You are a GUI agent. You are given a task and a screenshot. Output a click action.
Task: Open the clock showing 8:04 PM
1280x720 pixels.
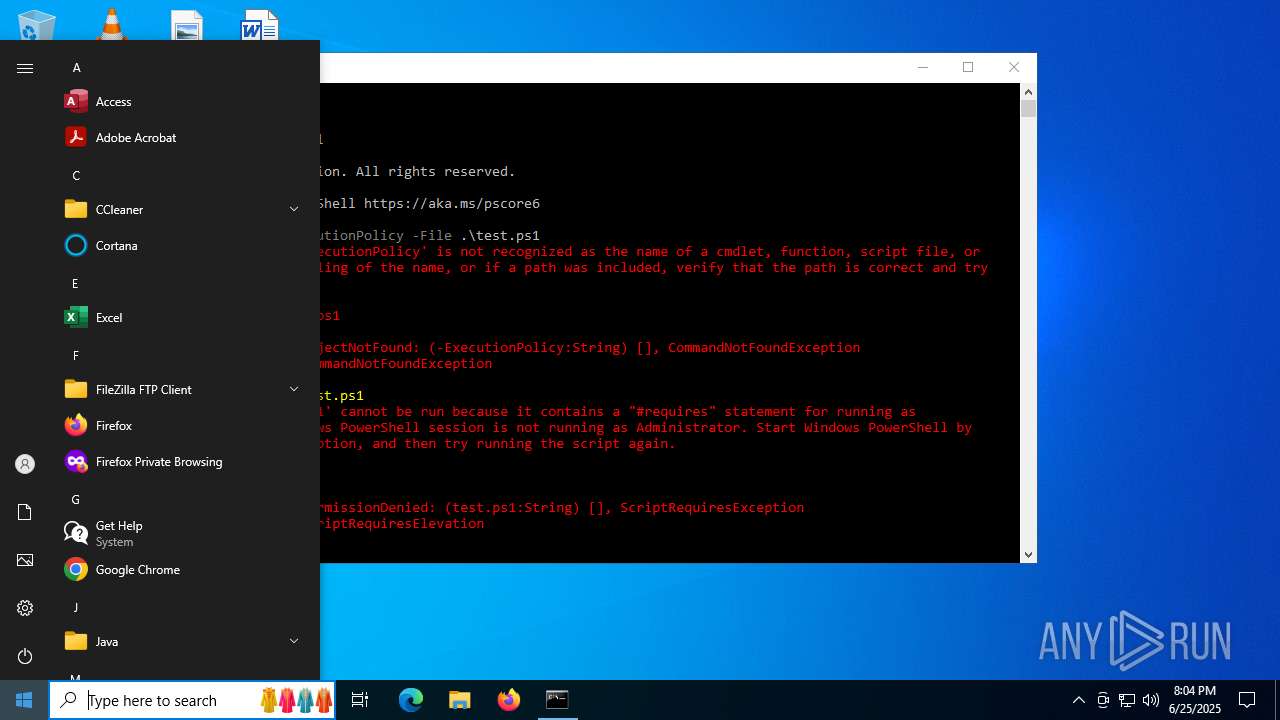pos(1196,700)
